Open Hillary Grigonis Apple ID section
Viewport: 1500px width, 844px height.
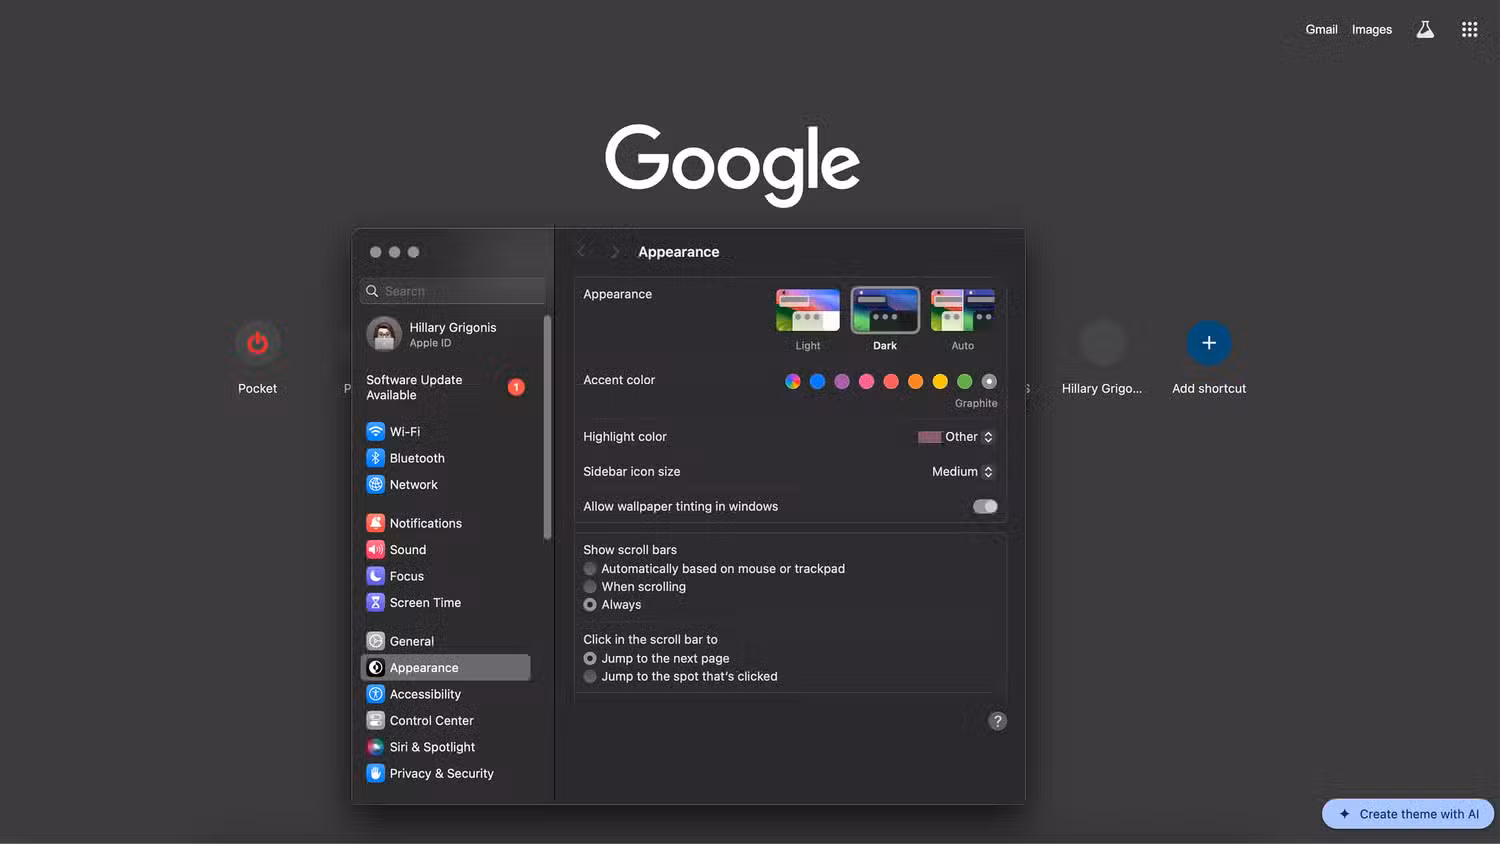pyautogui.click(x=450, y=335)
